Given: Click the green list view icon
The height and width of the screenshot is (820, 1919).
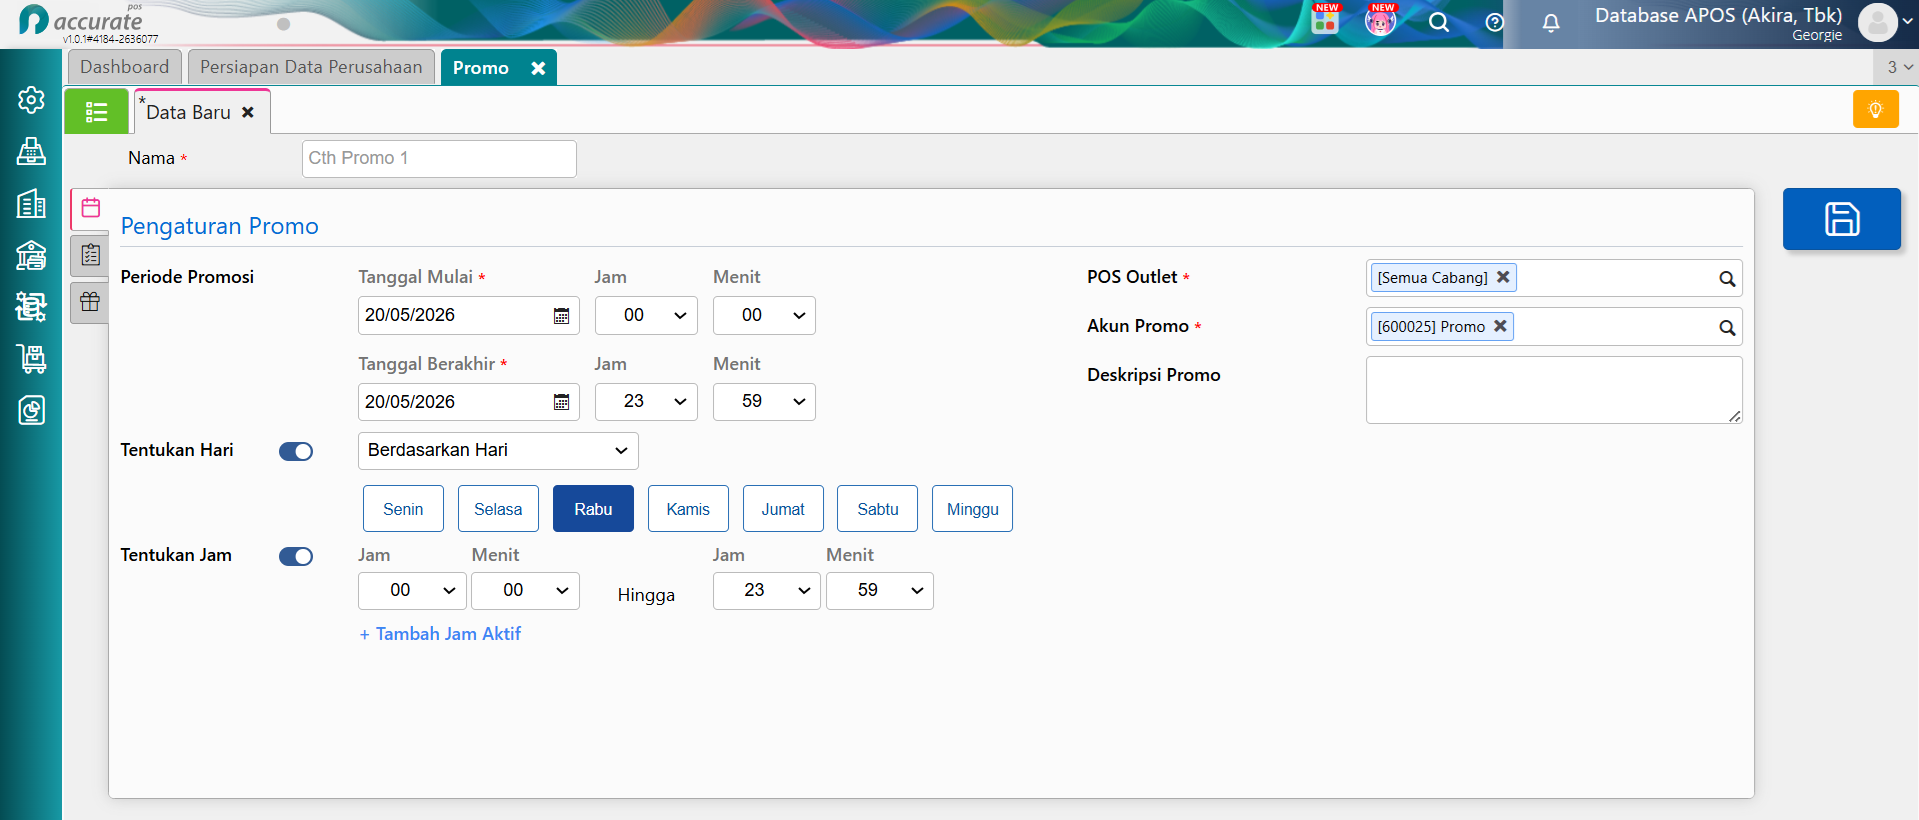Looking at the screenshot, I should [97, 111].
